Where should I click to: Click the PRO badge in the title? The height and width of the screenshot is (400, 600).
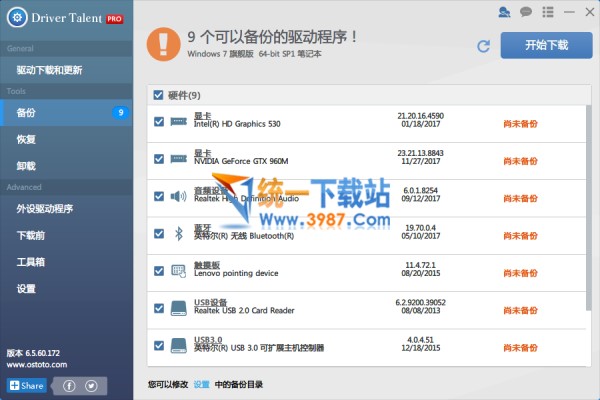click(x=115, y=19)
